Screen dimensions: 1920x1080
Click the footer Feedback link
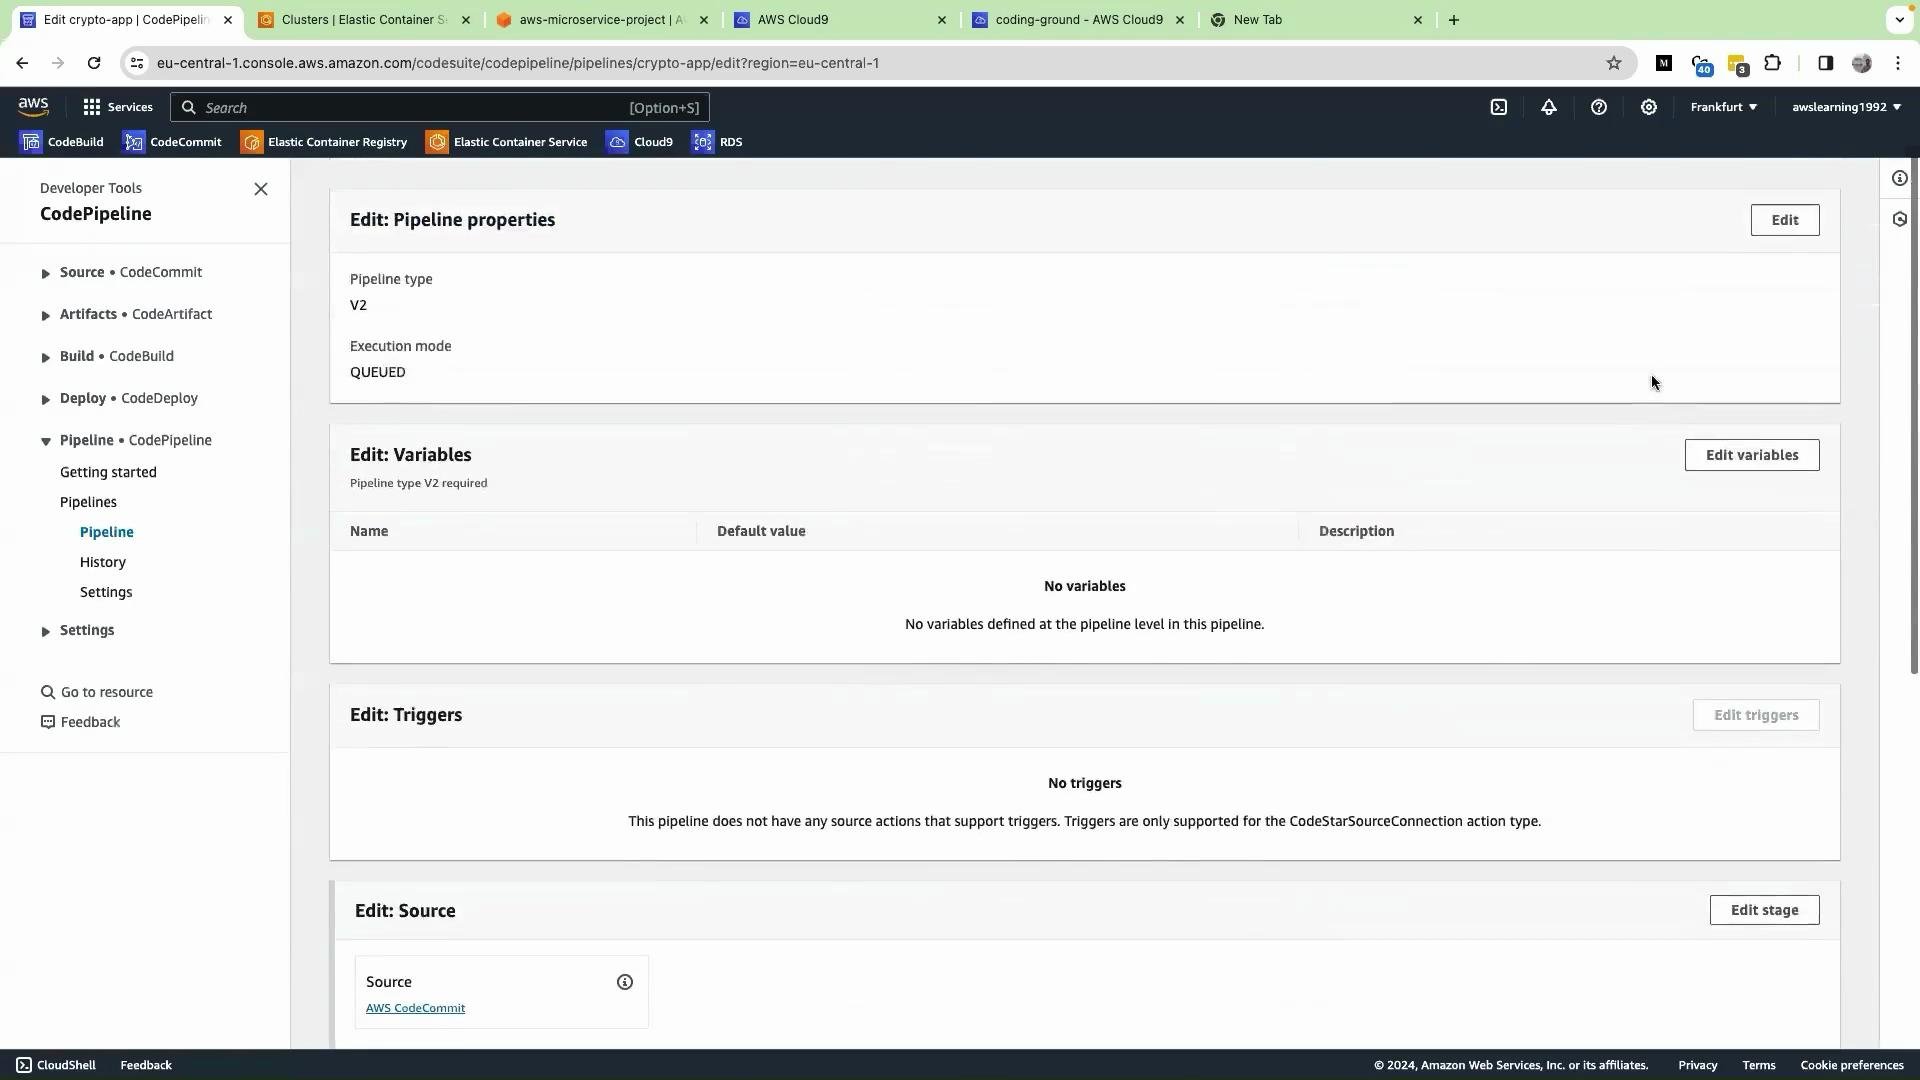pos(146,1066)
